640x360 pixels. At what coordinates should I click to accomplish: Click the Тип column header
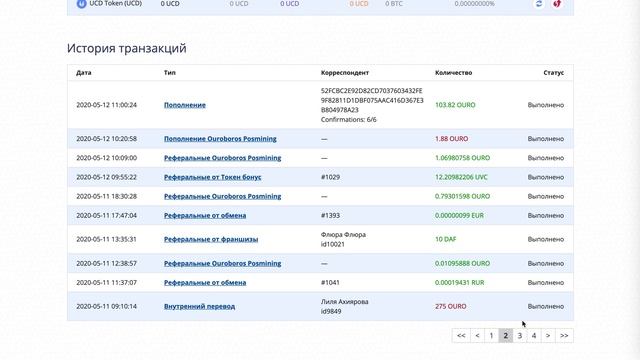click(170, 73)
